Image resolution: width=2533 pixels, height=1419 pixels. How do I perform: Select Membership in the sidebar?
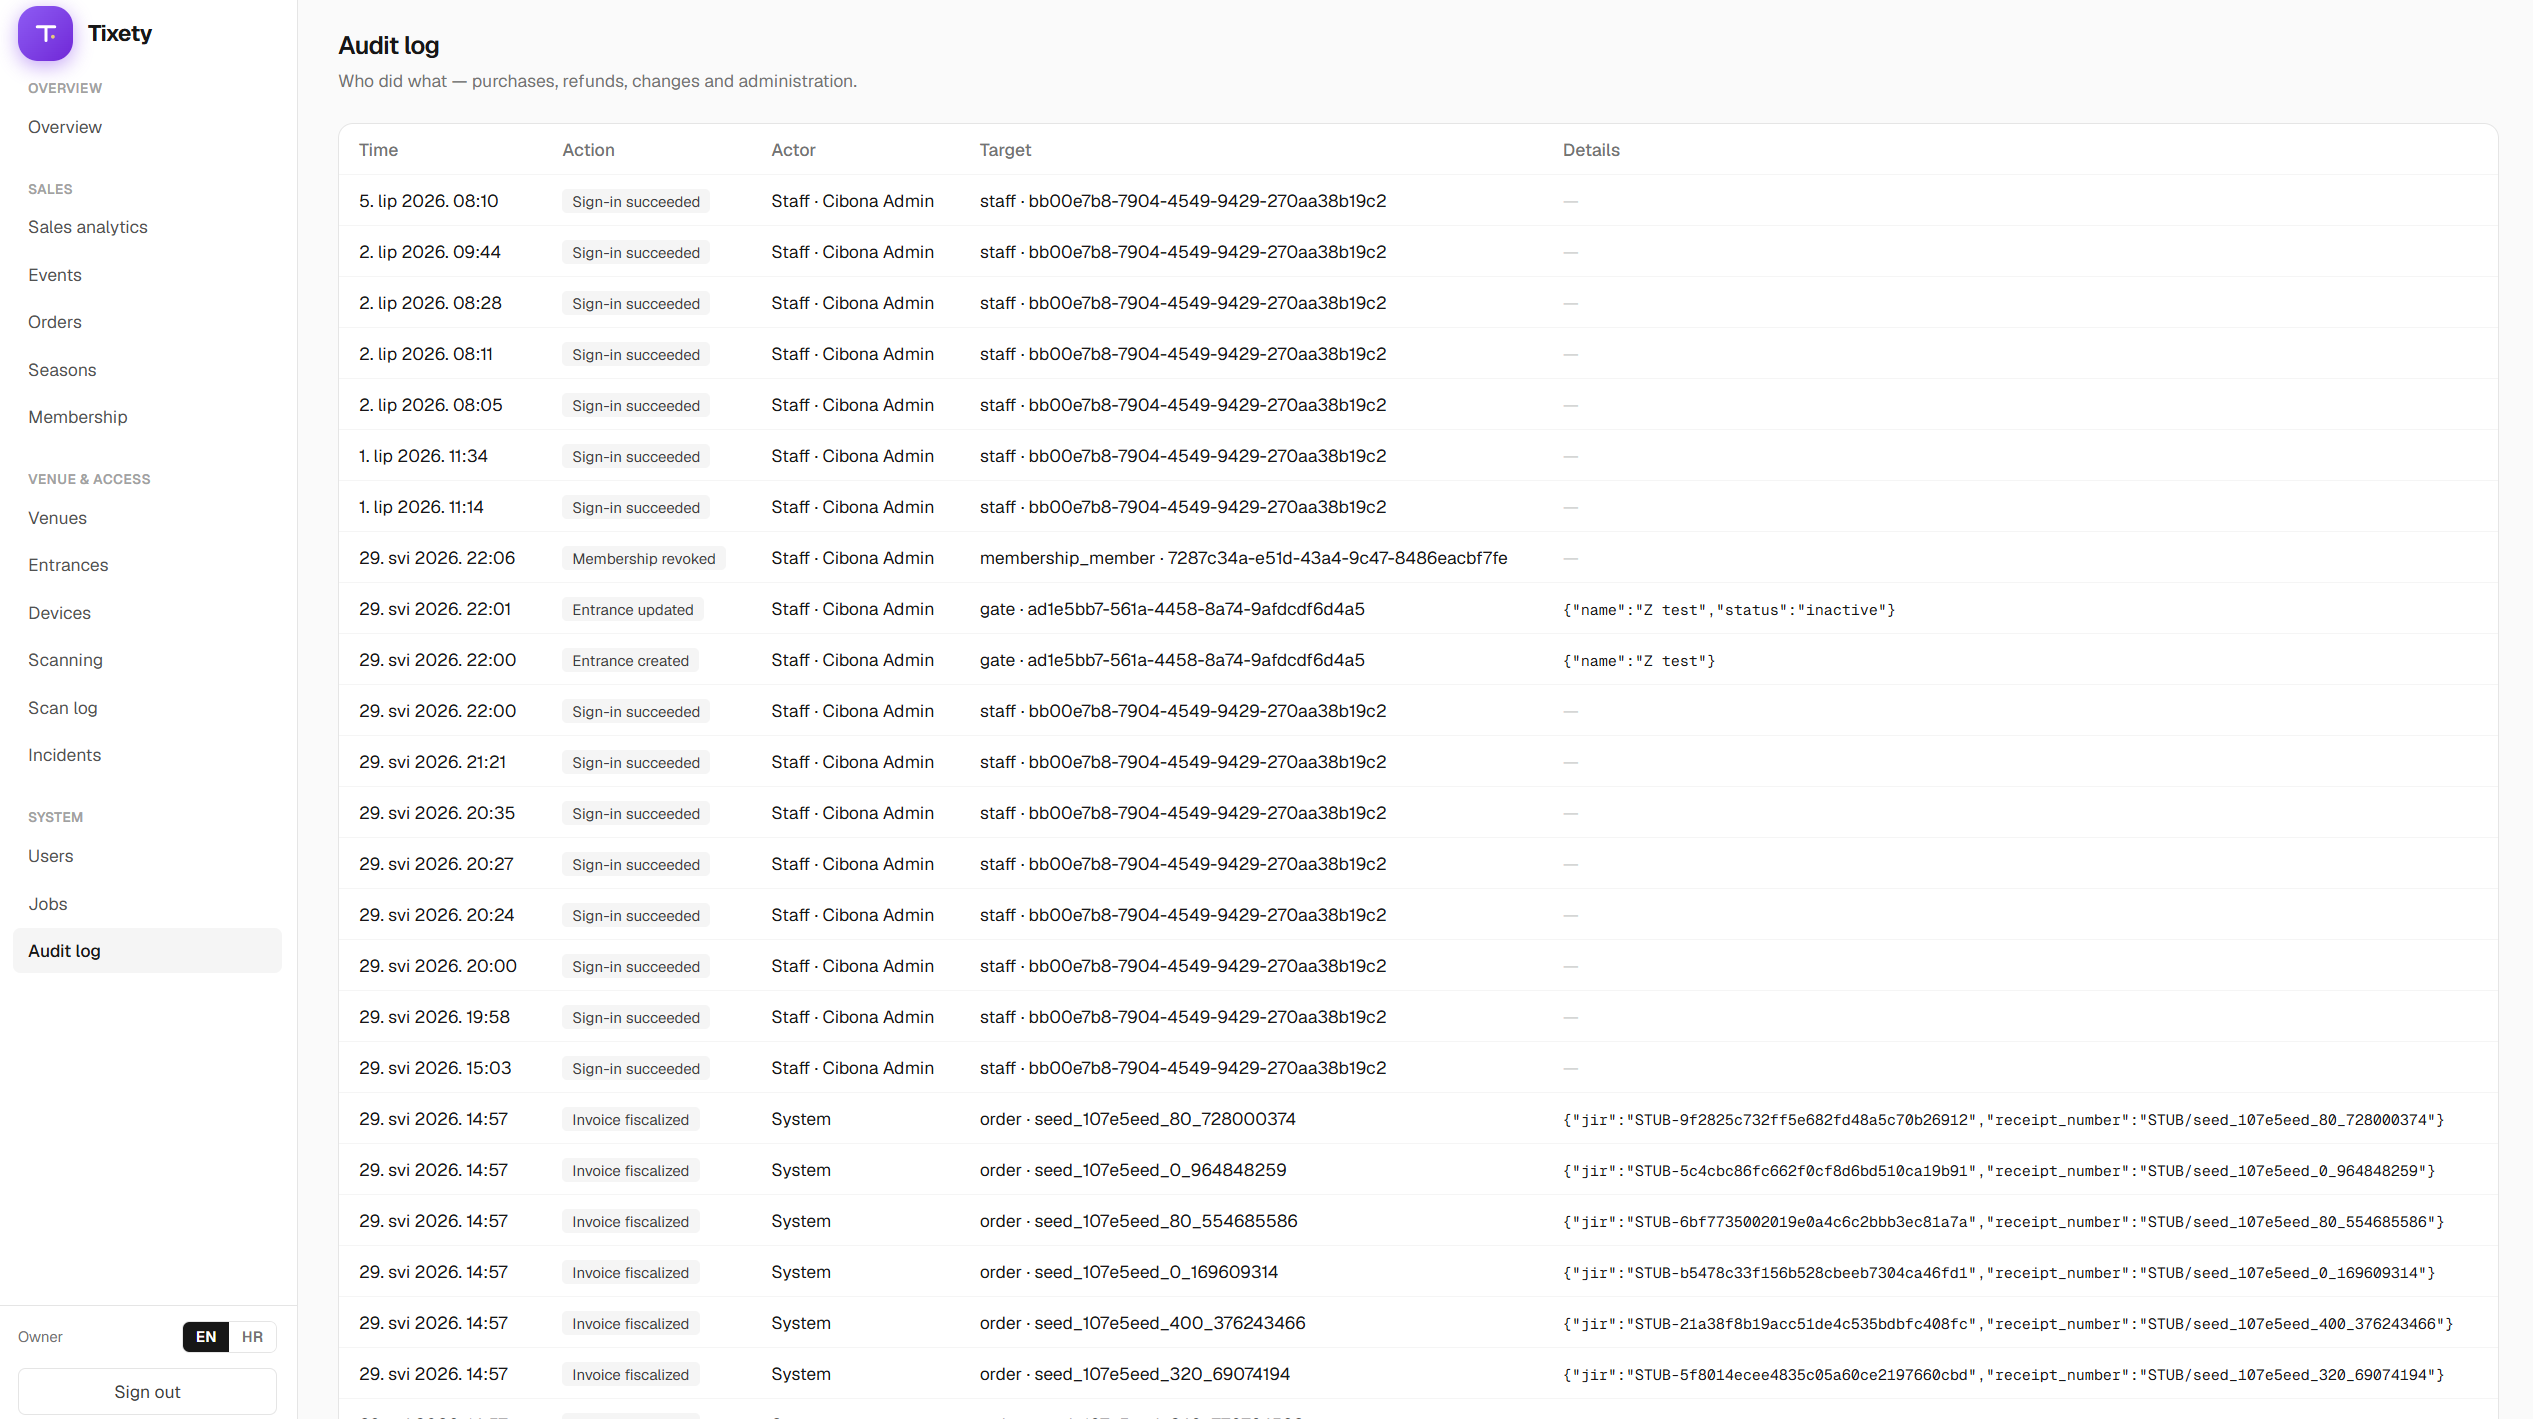(78, 417)
